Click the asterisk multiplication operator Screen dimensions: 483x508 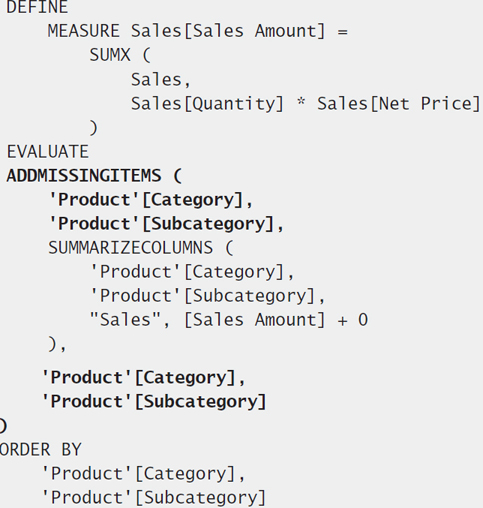301,102
